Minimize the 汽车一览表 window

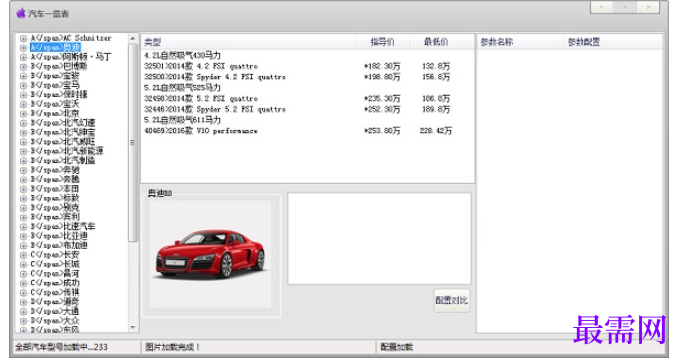tap(602, 7)
